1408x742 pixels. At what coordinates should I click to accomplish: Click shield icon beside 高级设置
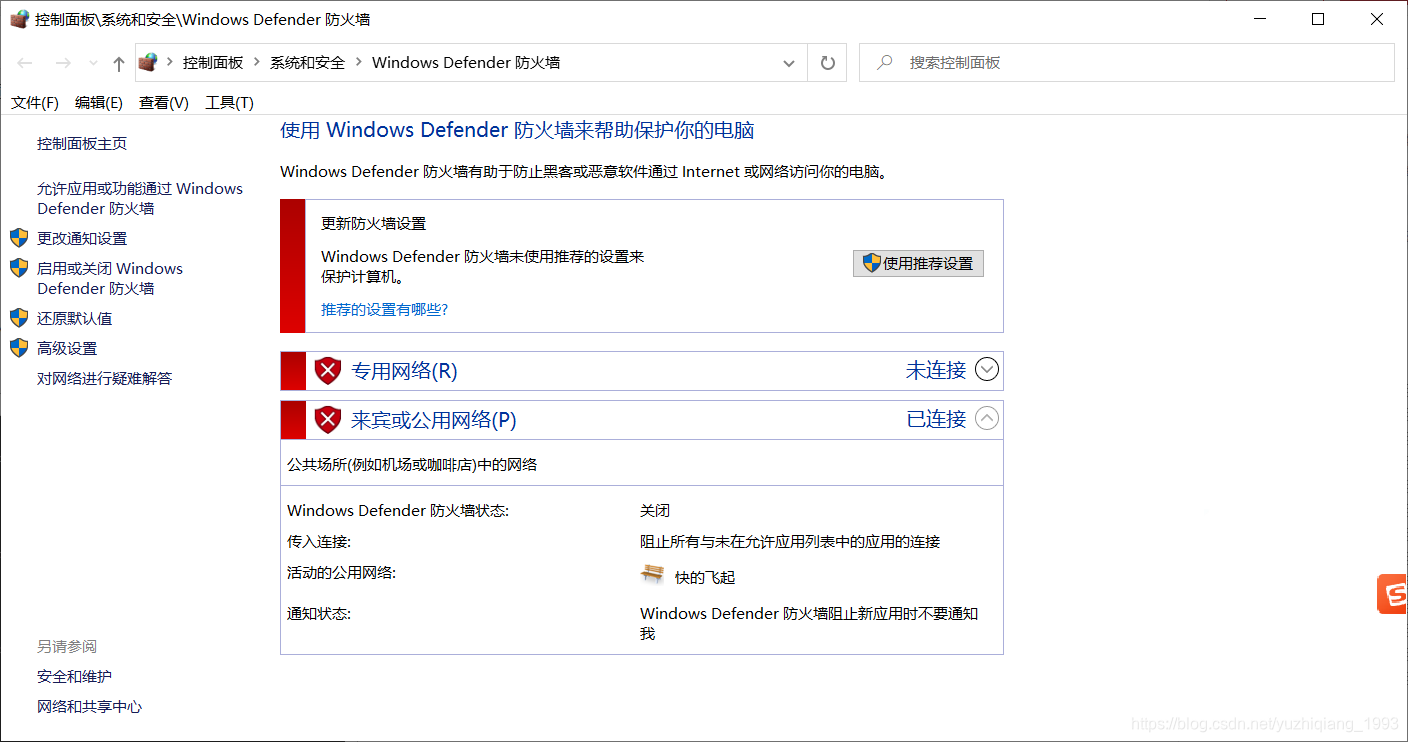point(19,348)
